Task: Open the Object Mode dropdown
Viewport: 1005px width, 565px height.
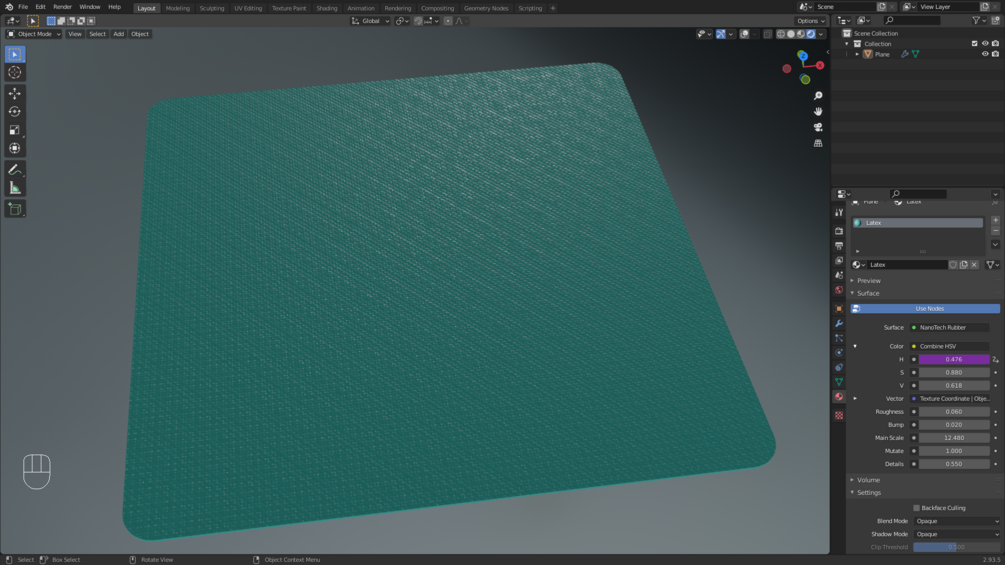Action: click(33, 34)
